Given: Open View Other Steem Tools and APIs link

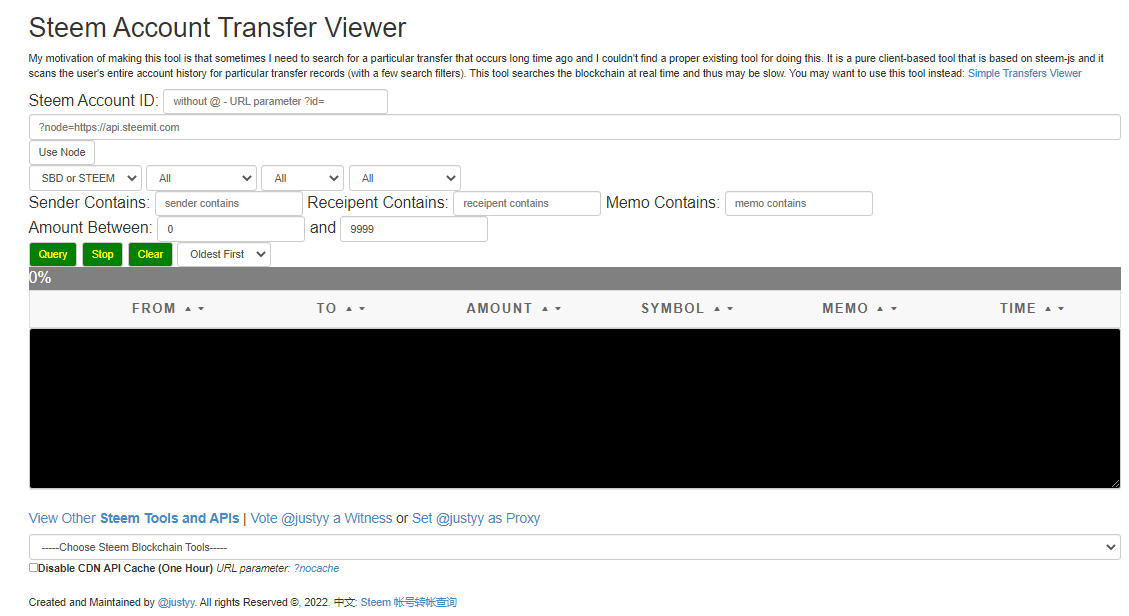Looking at the screenshot, I should (x=134, y=518).
